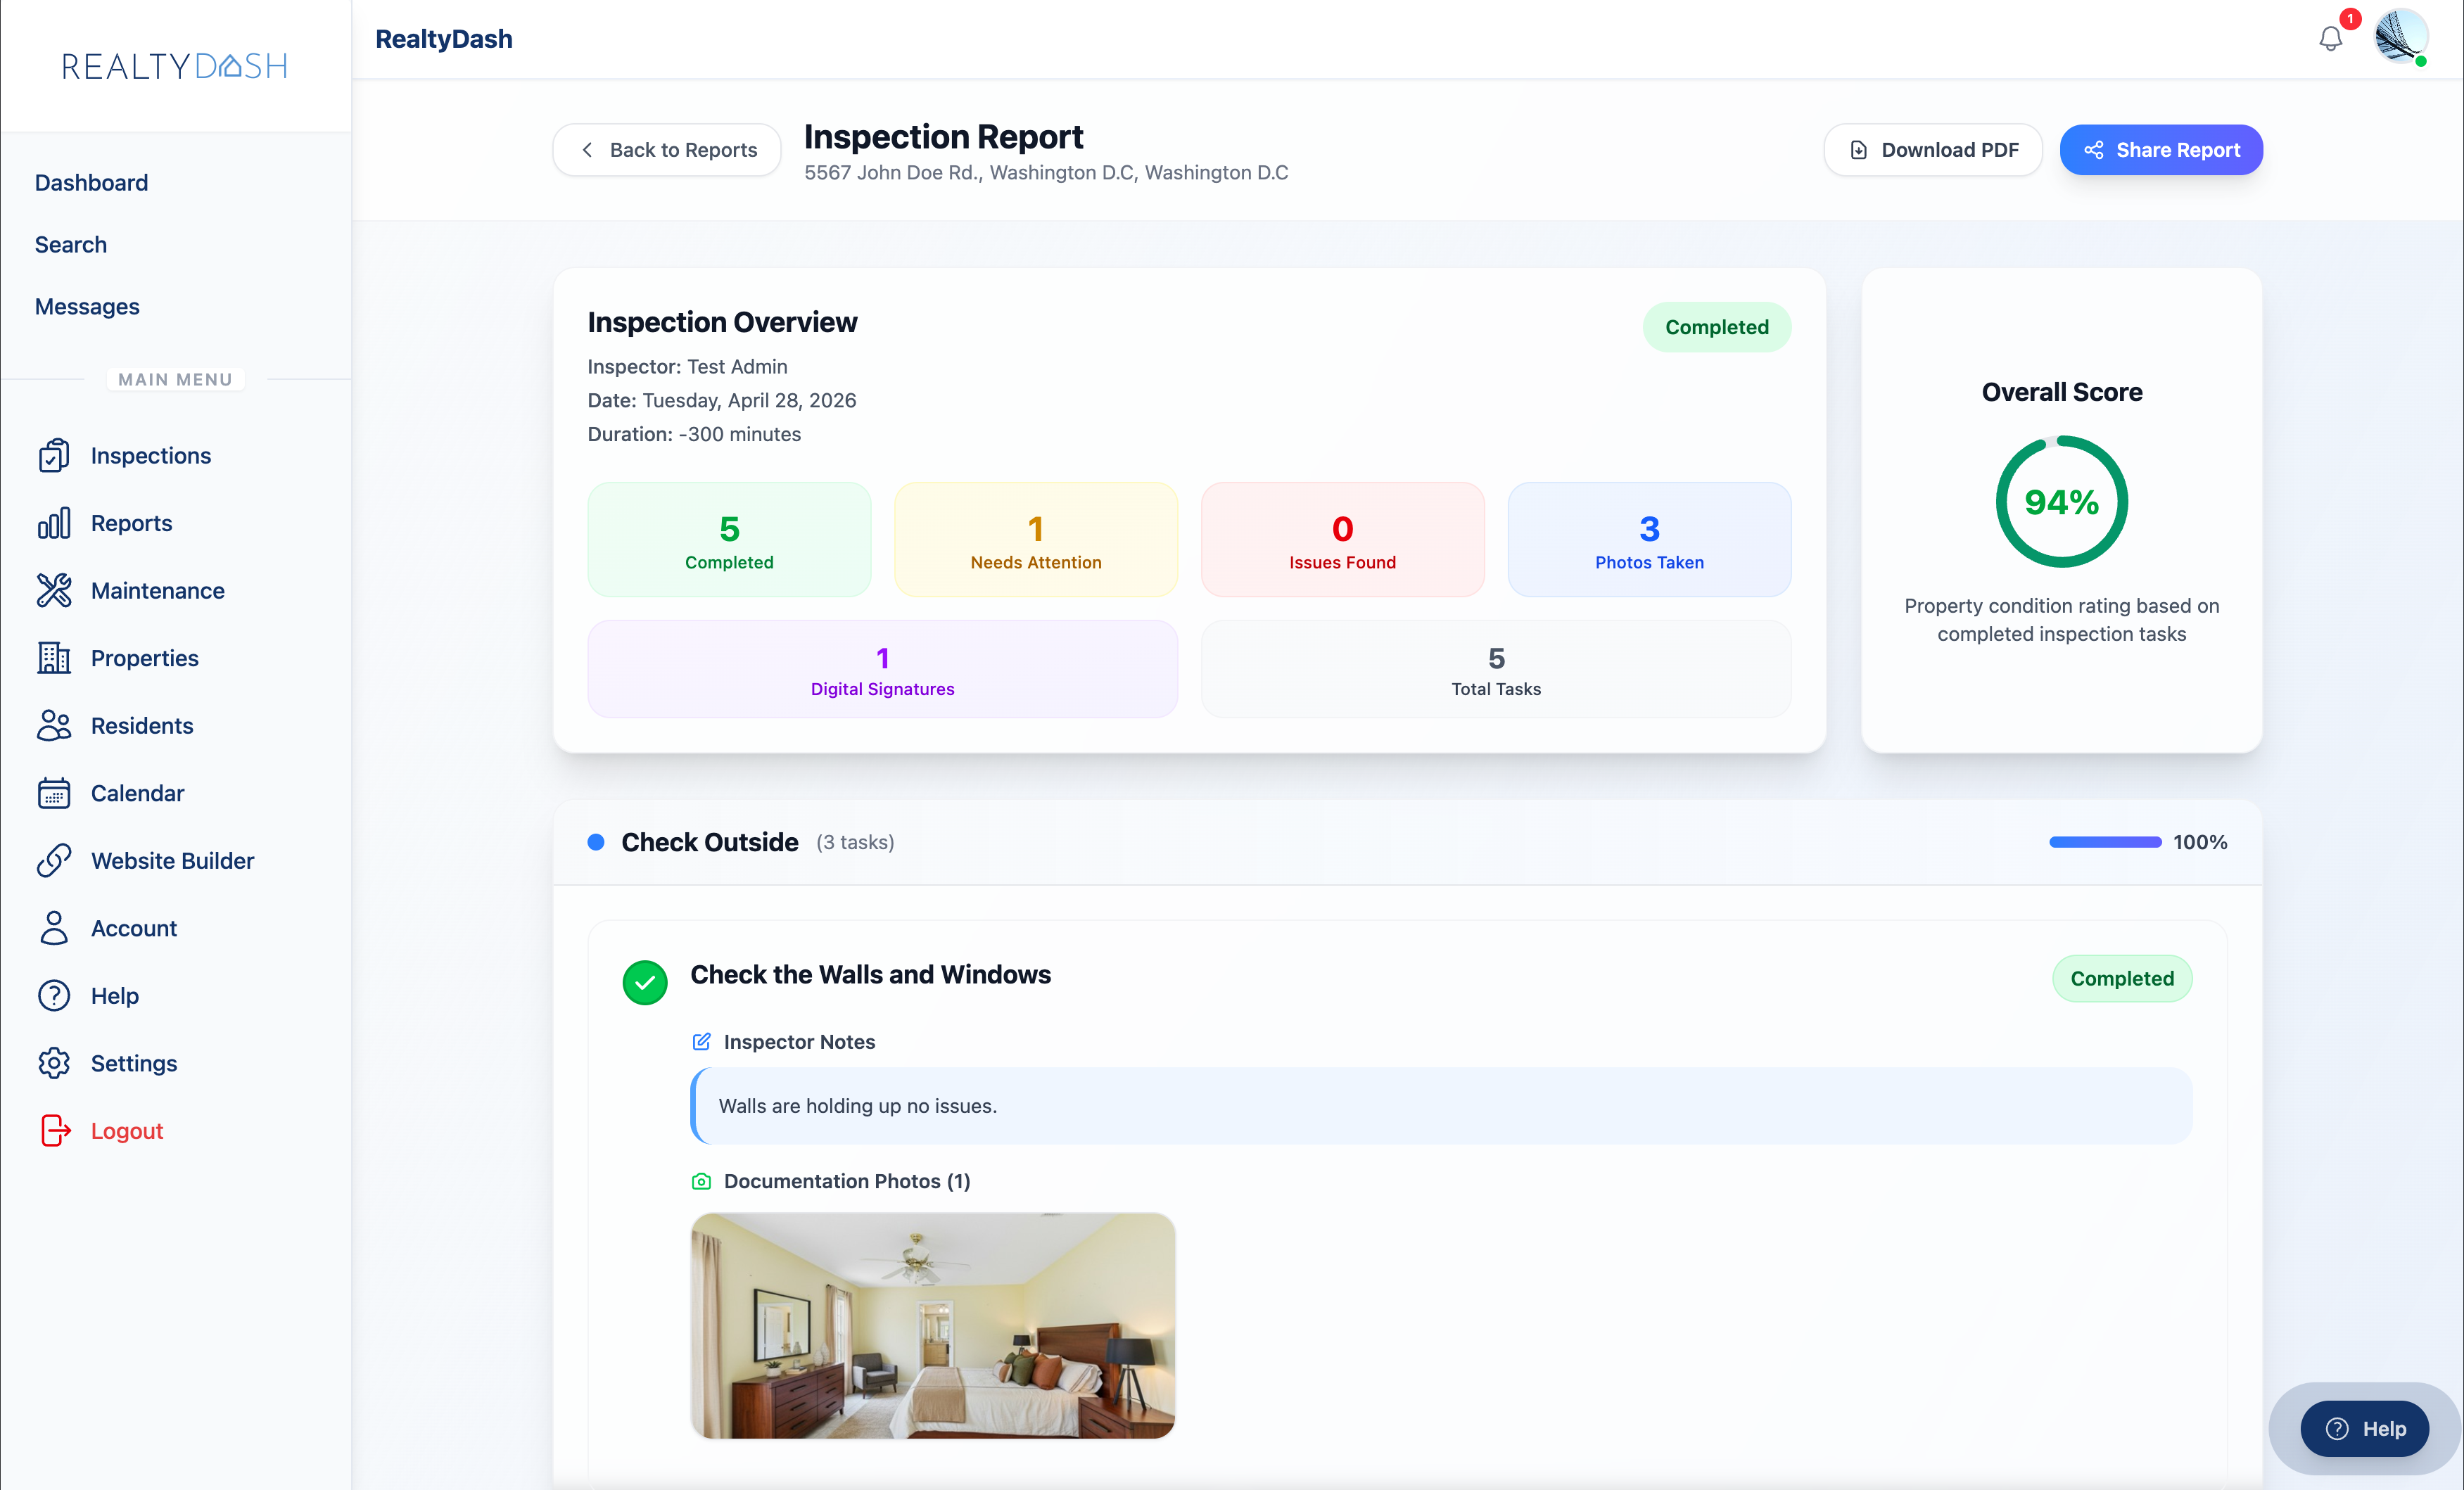This screenshot has height=1490, width=2464.
Task: Click the Calendar icon in sidebar
Action: (x=54, y=793)
